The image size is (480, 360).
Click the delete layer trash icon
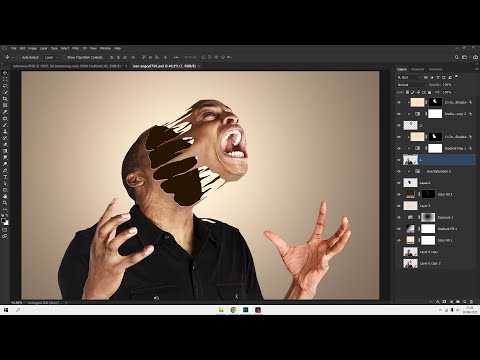[471, 302]
